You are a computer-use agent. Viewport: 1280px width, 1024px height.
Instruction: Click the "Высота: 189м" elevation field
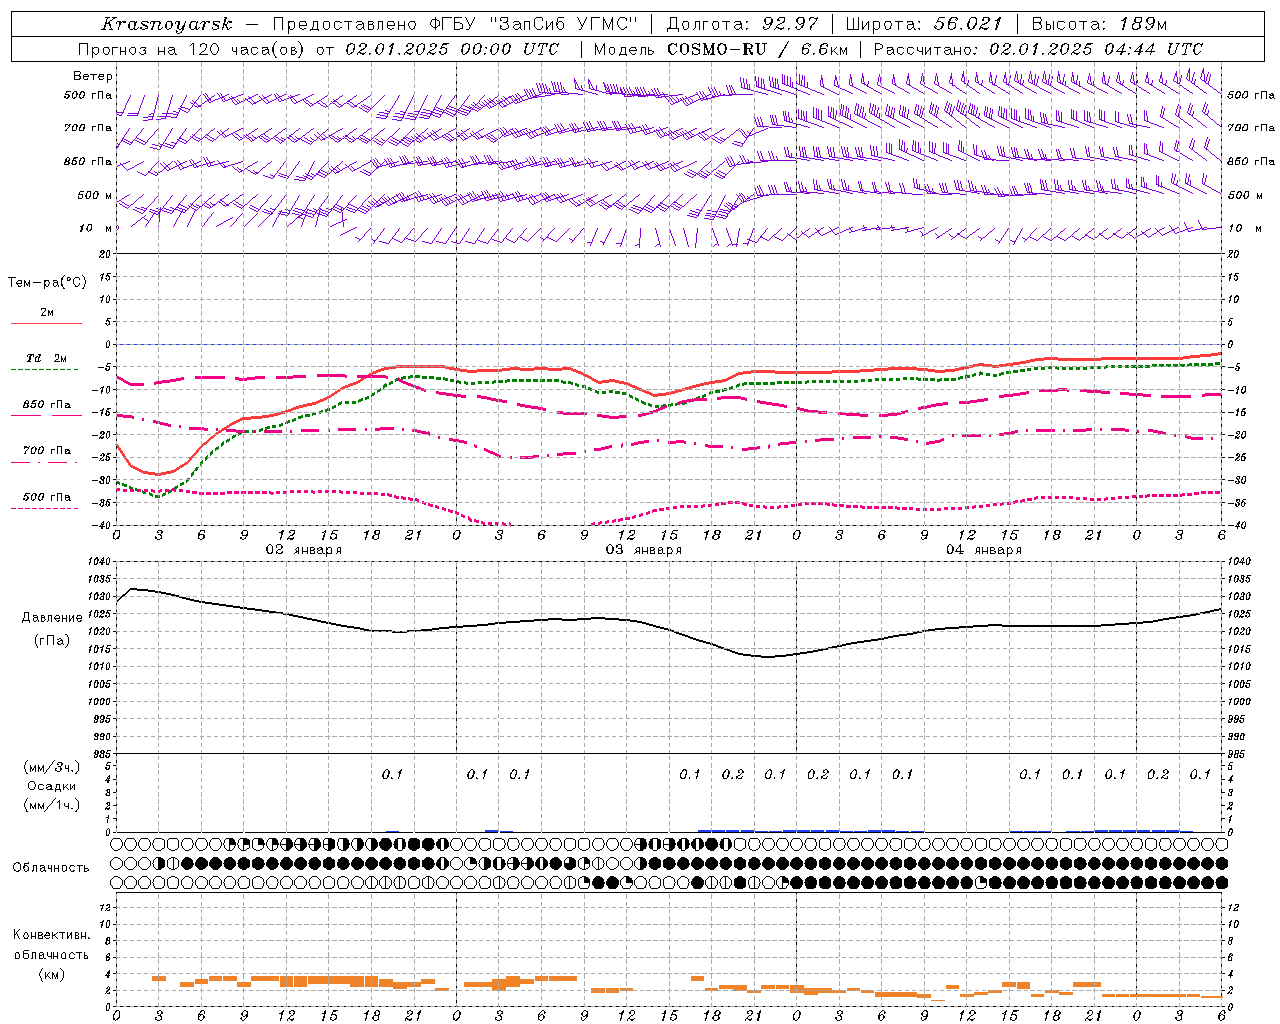click(1099, 24)
